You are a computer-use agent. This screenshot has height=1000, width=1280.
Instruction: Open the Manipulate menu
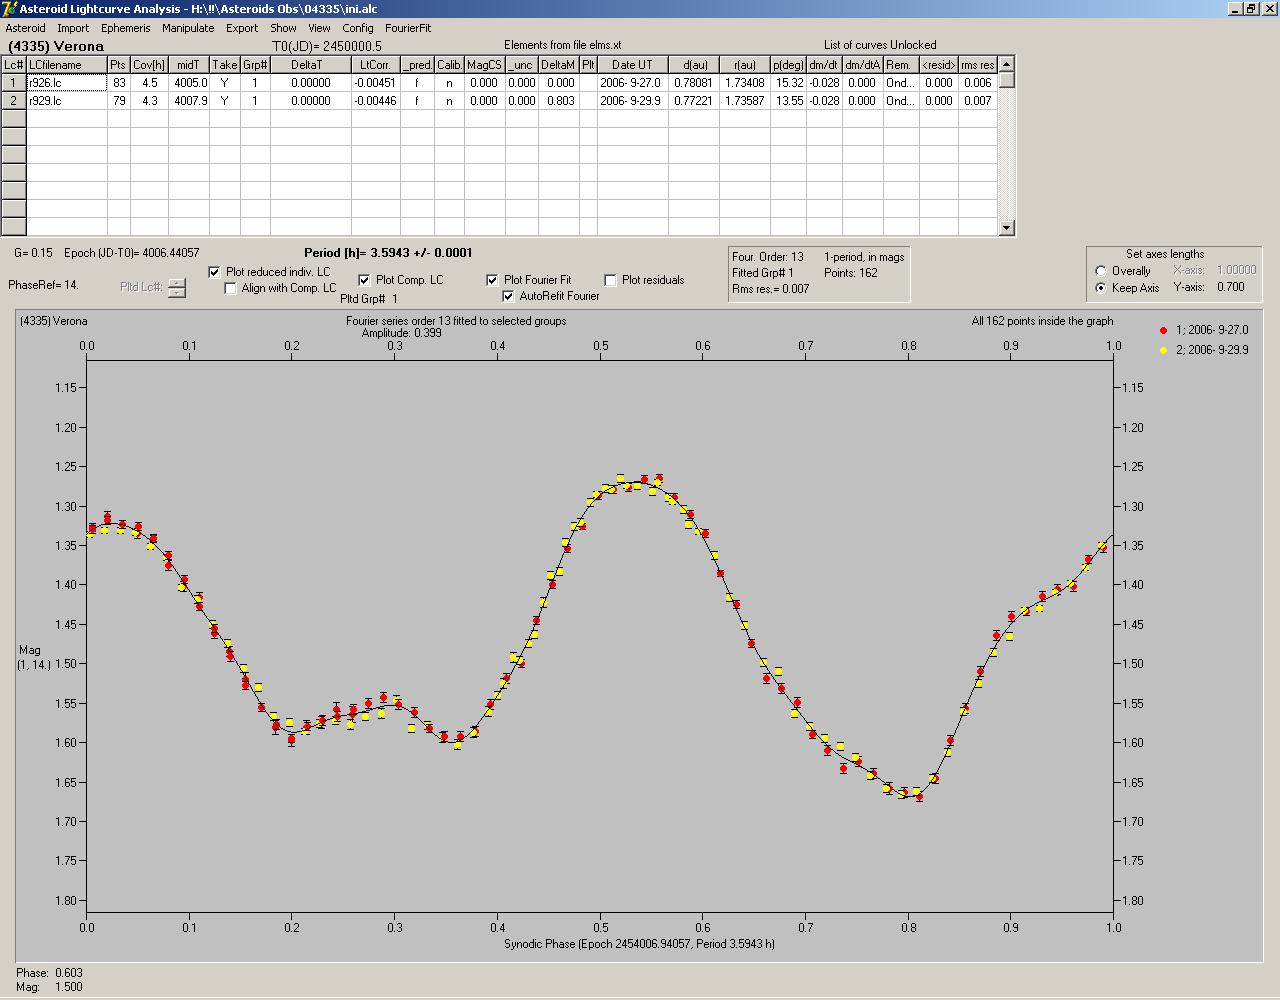(x=188, y=28)
